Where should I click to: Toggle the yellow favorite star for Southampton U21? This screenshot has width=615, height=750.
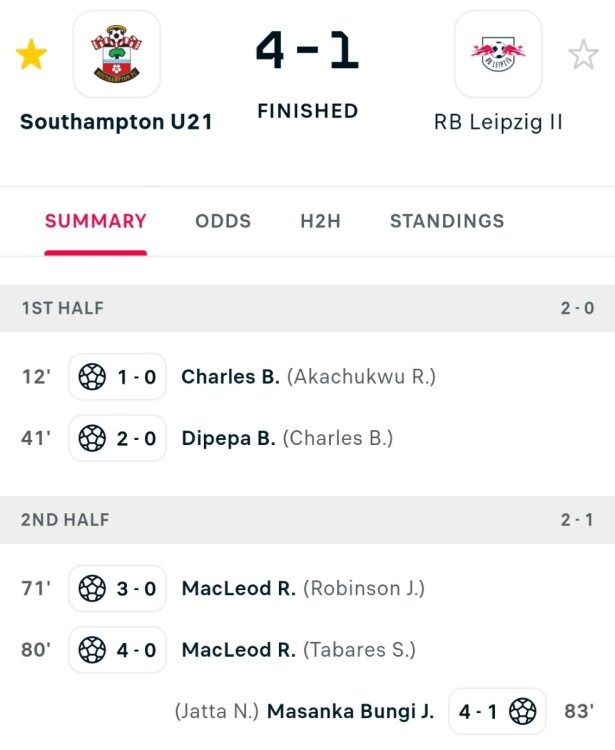[31, 55]
